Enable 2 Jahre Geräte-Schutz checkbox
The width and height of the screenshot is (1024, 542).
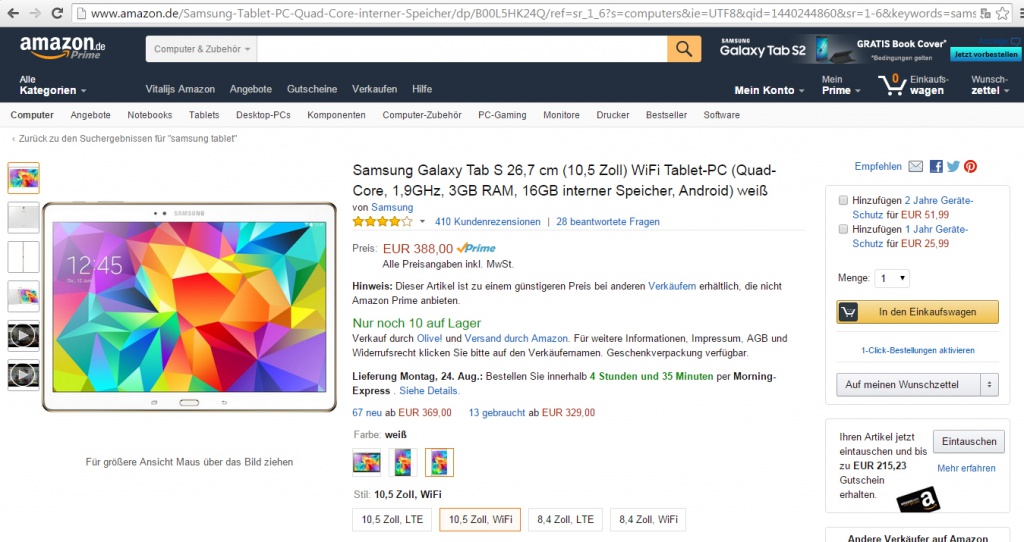coord(844,200)
